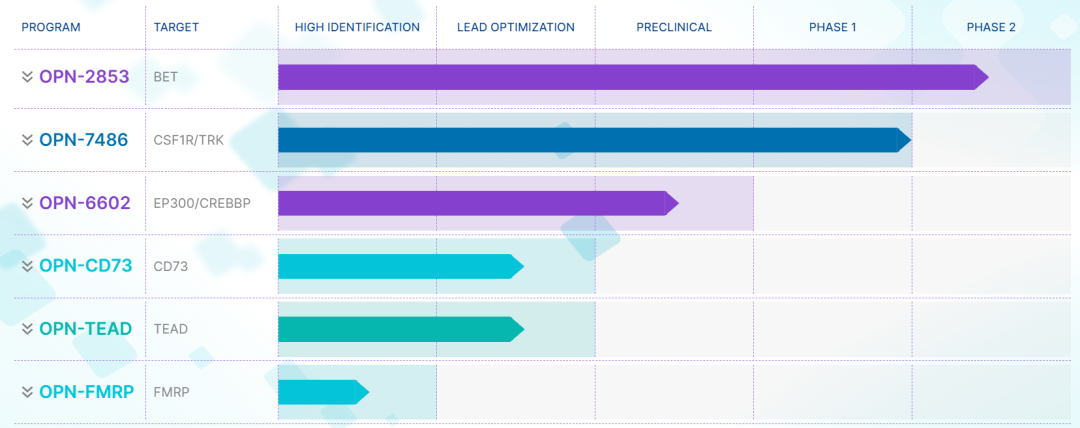The image size is (1080, 428).
Task: Select the OPN-6602 program name
Action: pos(85,203)
